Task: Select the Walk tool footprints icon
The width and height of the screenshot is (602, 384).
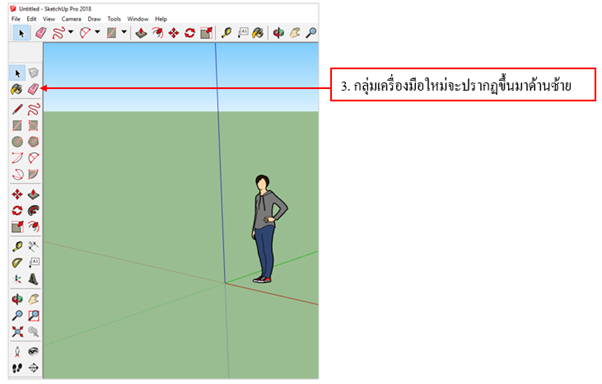Action: point(17,368)
